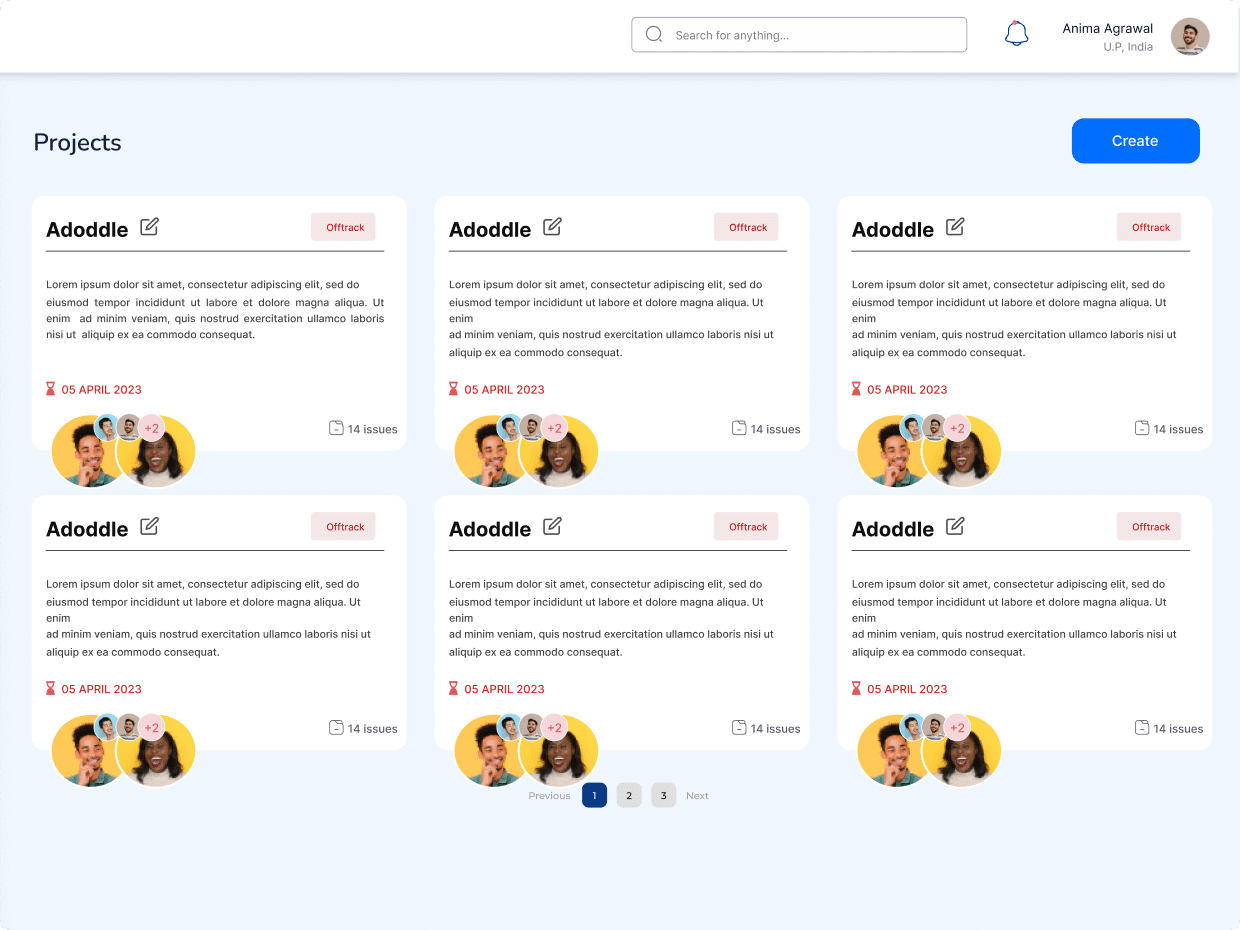Open Anima Agrawal profile avatar
The image size is (1240, 930).
tap(1190, 36)
